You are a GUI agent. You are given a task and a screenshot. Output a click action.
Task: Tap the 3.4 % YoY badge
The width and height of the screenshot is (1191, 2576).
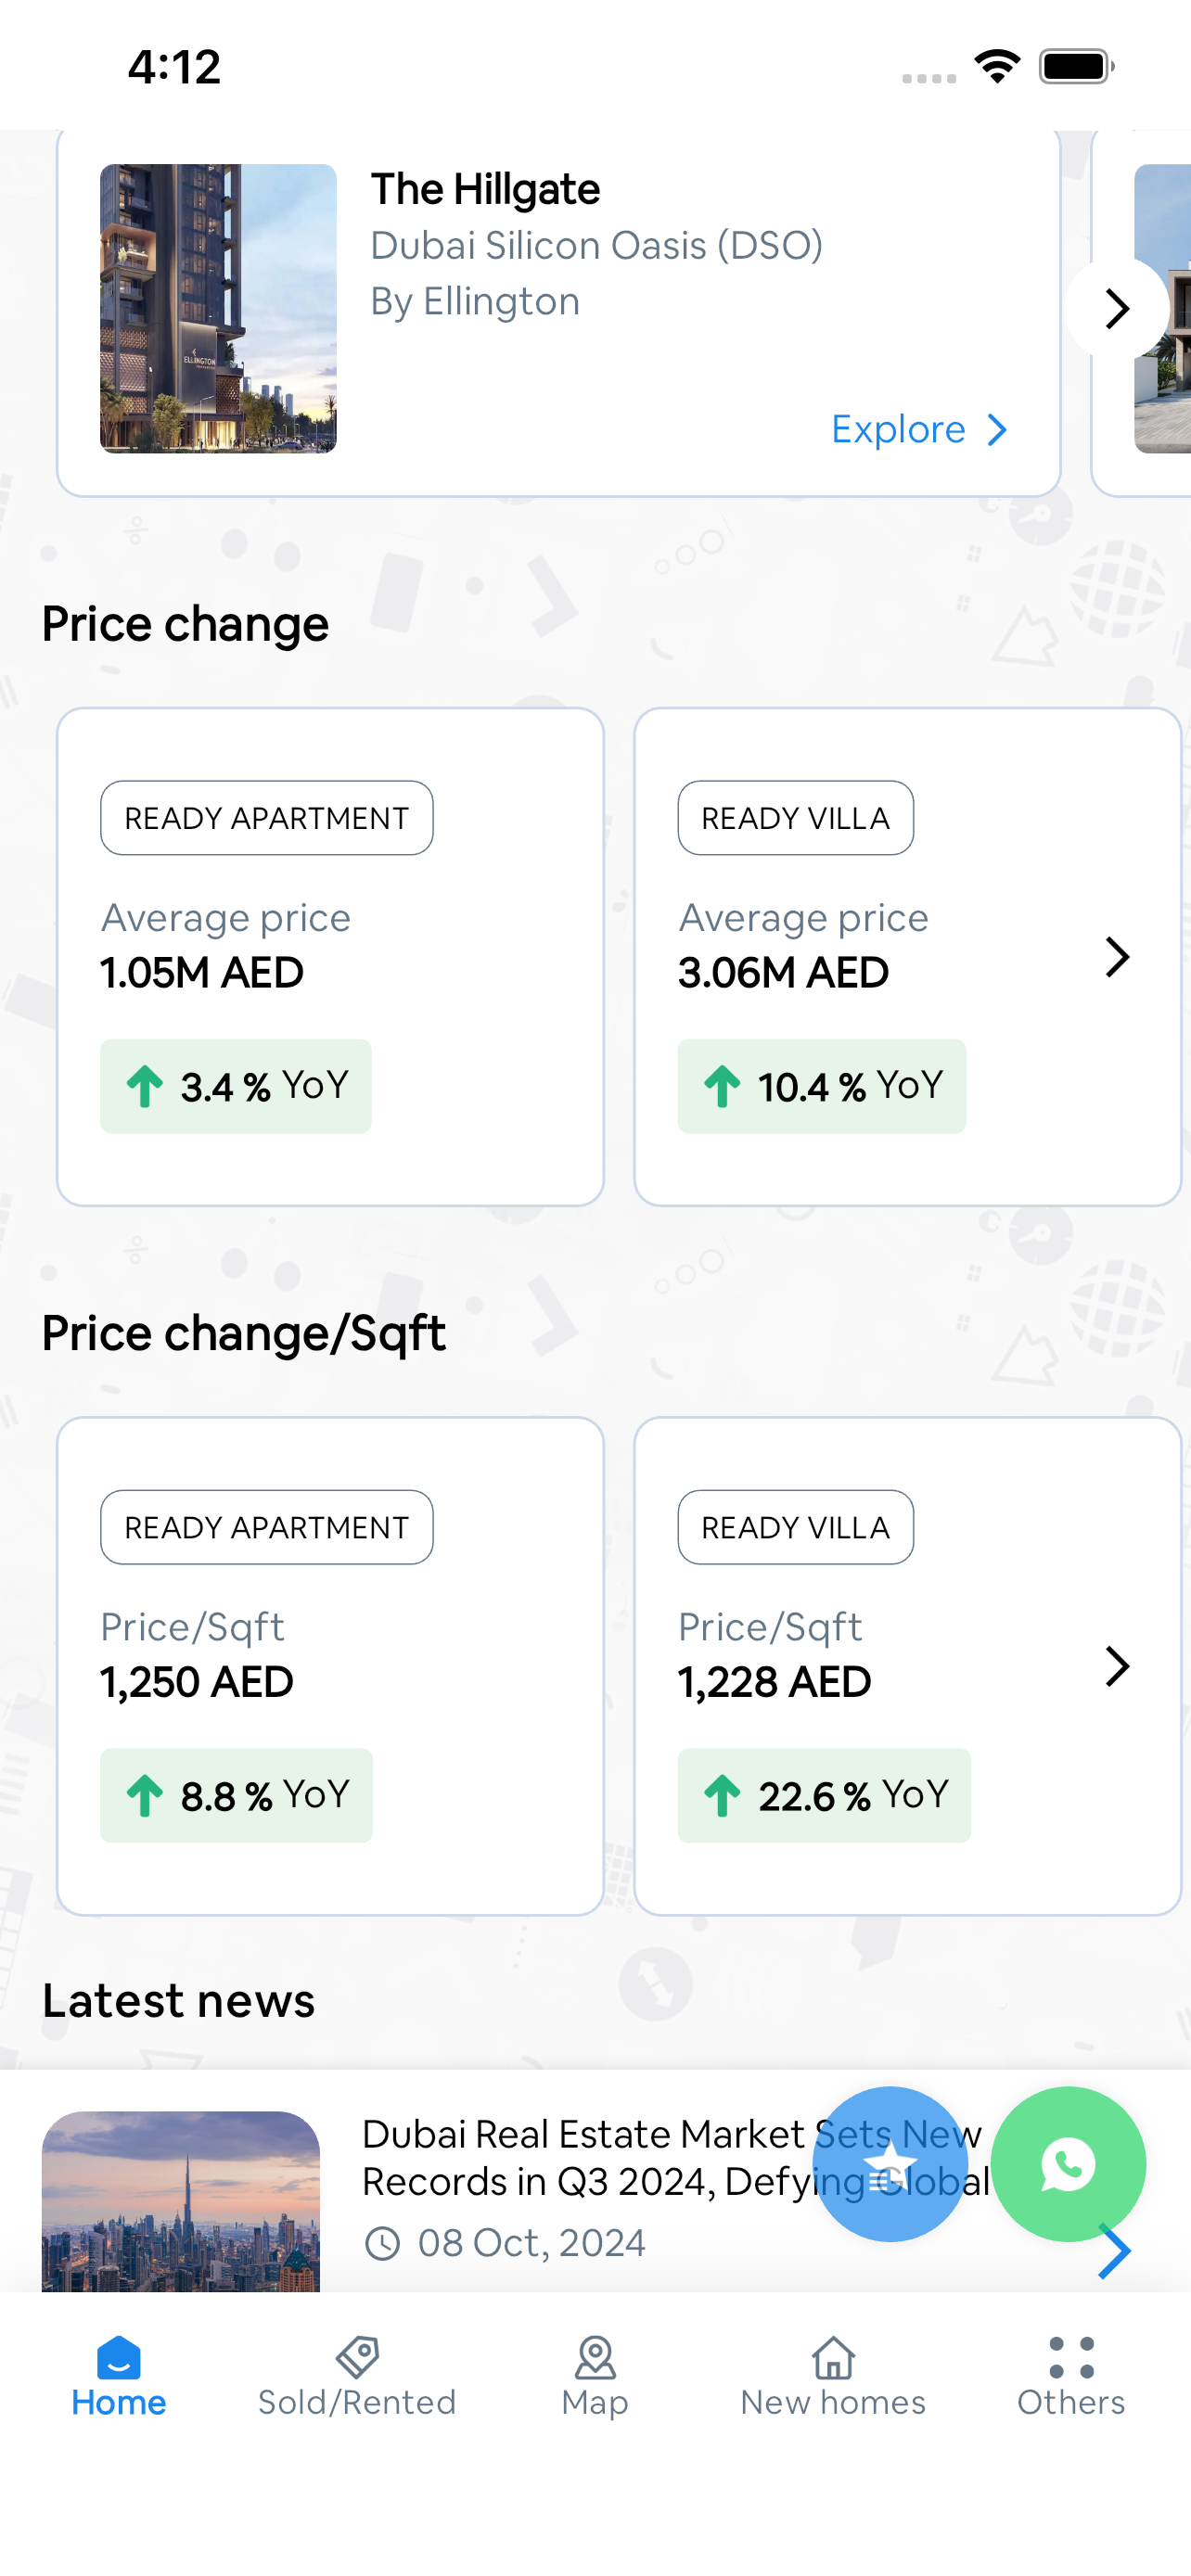[x=236, y=1086]
